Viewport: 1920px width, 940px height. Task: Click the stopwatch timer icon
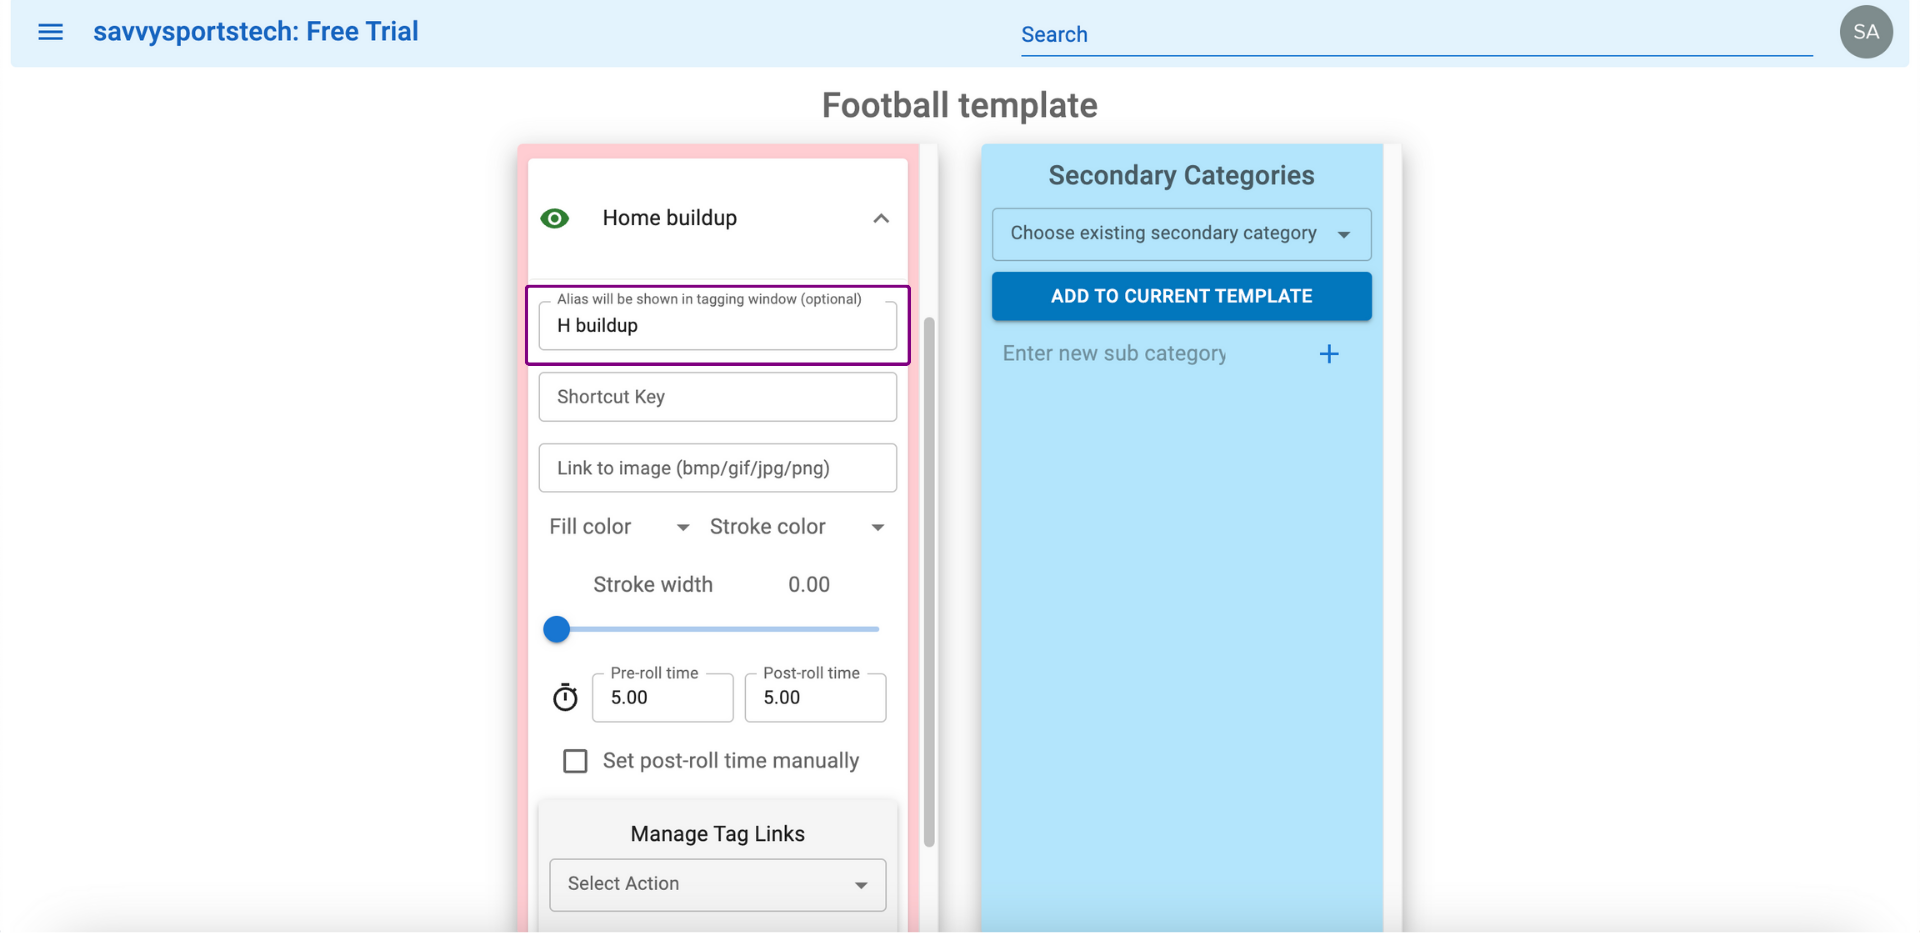tap(565, 697)
